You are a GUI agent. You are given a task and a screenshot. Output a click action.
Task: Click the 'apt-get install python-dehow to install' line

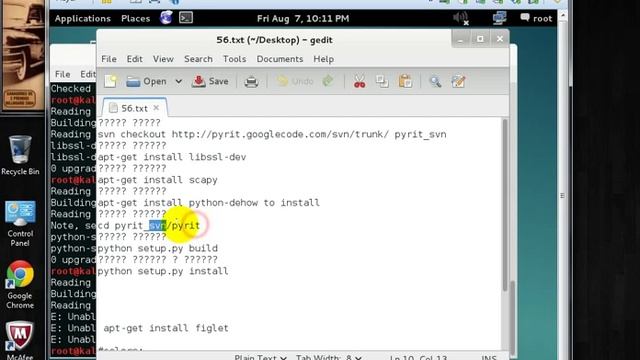[209, 203]
